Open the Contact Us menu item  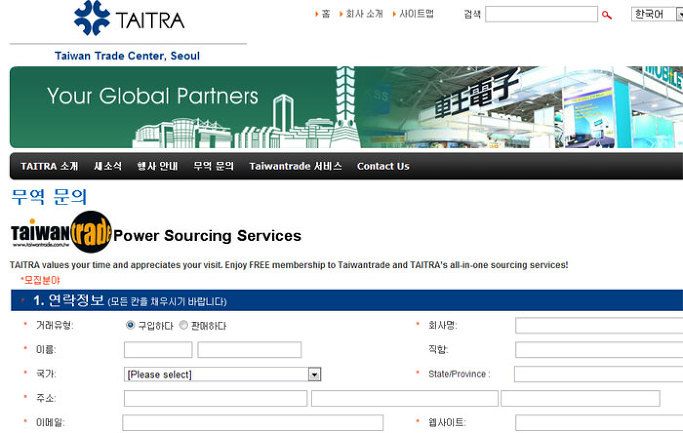pyautogui.click(x=383, y=166)
